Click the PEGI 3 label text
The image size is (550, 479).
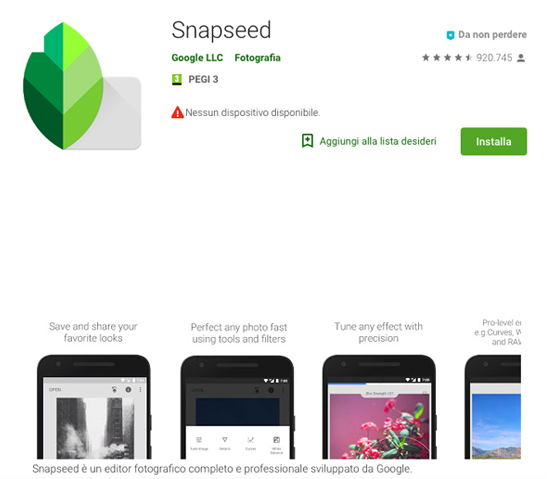tap(203, 80)
